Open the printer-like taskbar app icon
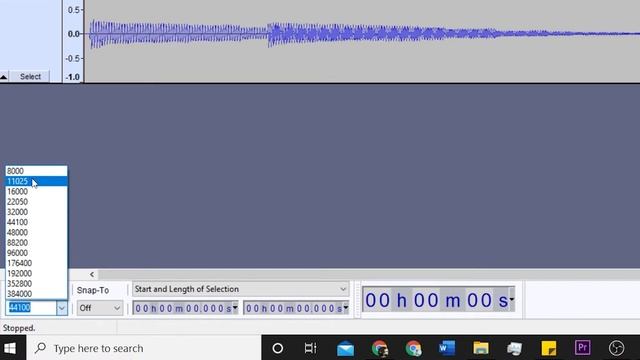The image size is (640, 360). click(515, 348)
